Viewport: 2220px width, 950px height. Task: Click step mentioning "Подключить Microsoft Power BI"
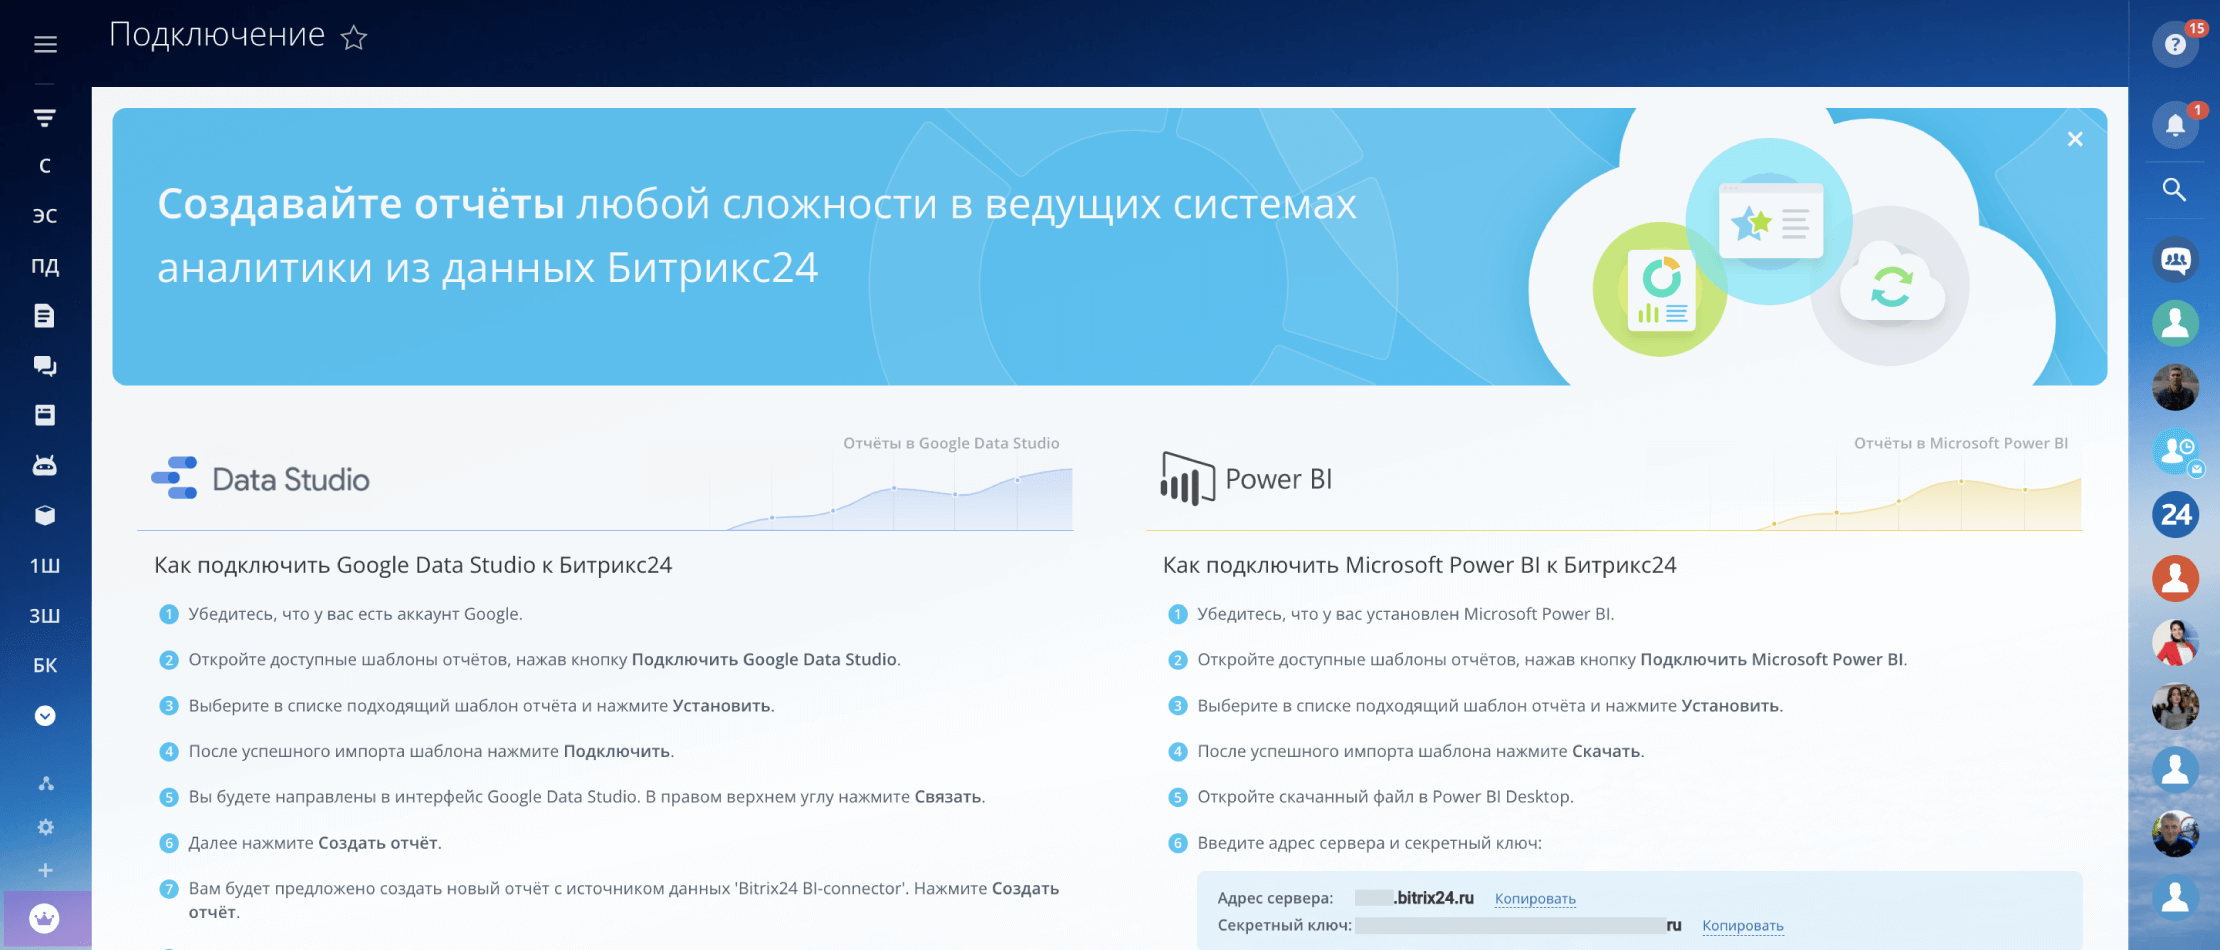(1552, 660)
